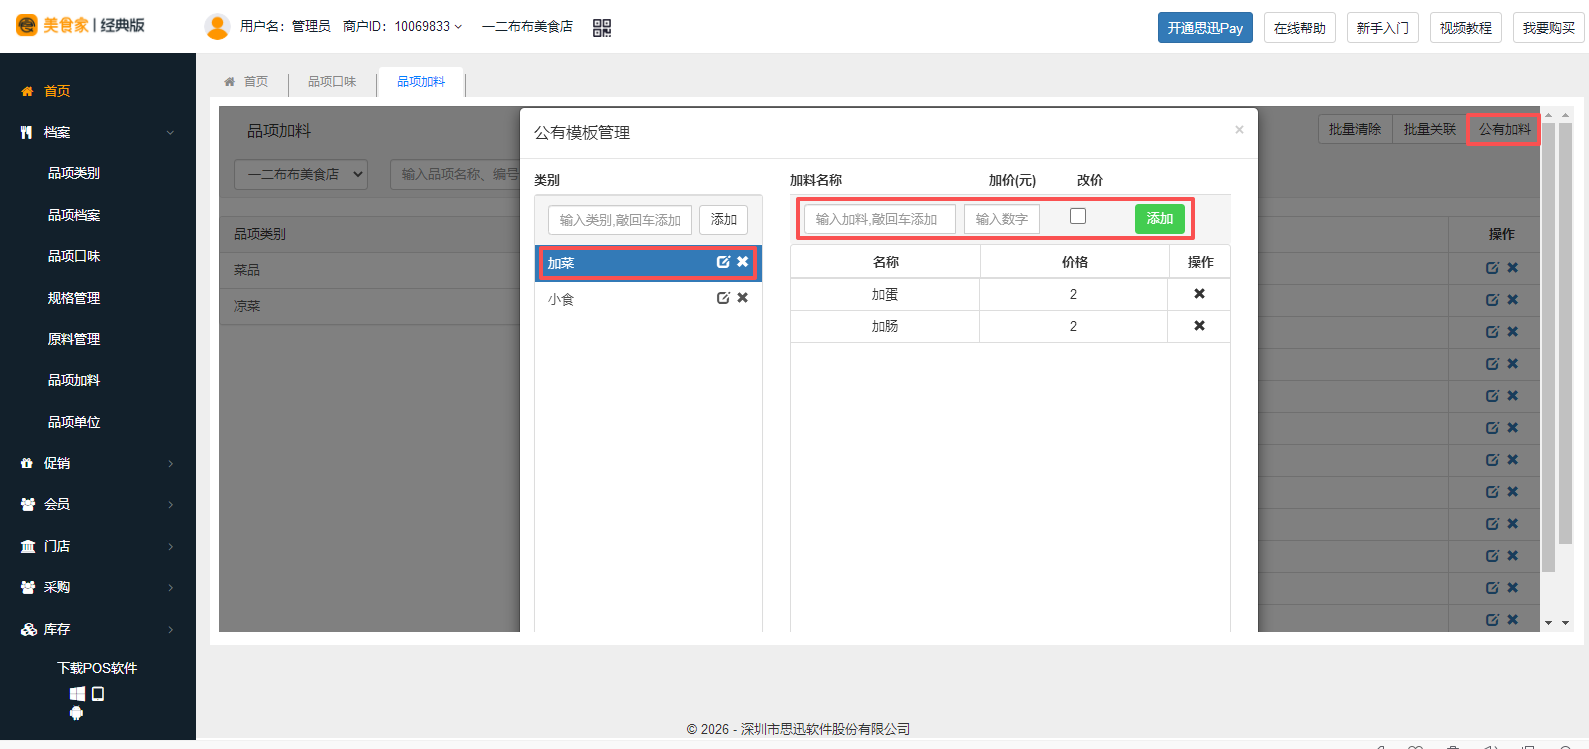The width and height of the screenshot is (1589, 749).
Task: Click the 加肠 name cell
Action: pos(885,326)
